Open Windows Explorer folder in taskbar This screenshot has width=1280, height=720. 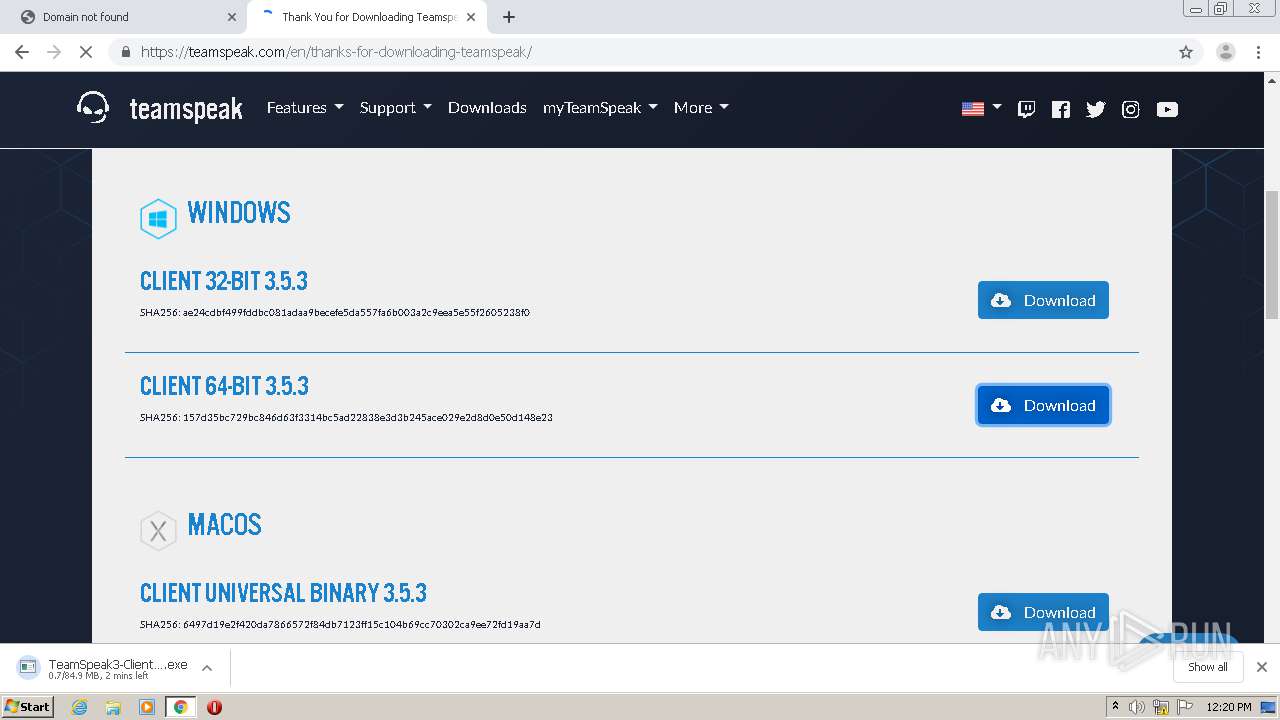click(113, 707)
